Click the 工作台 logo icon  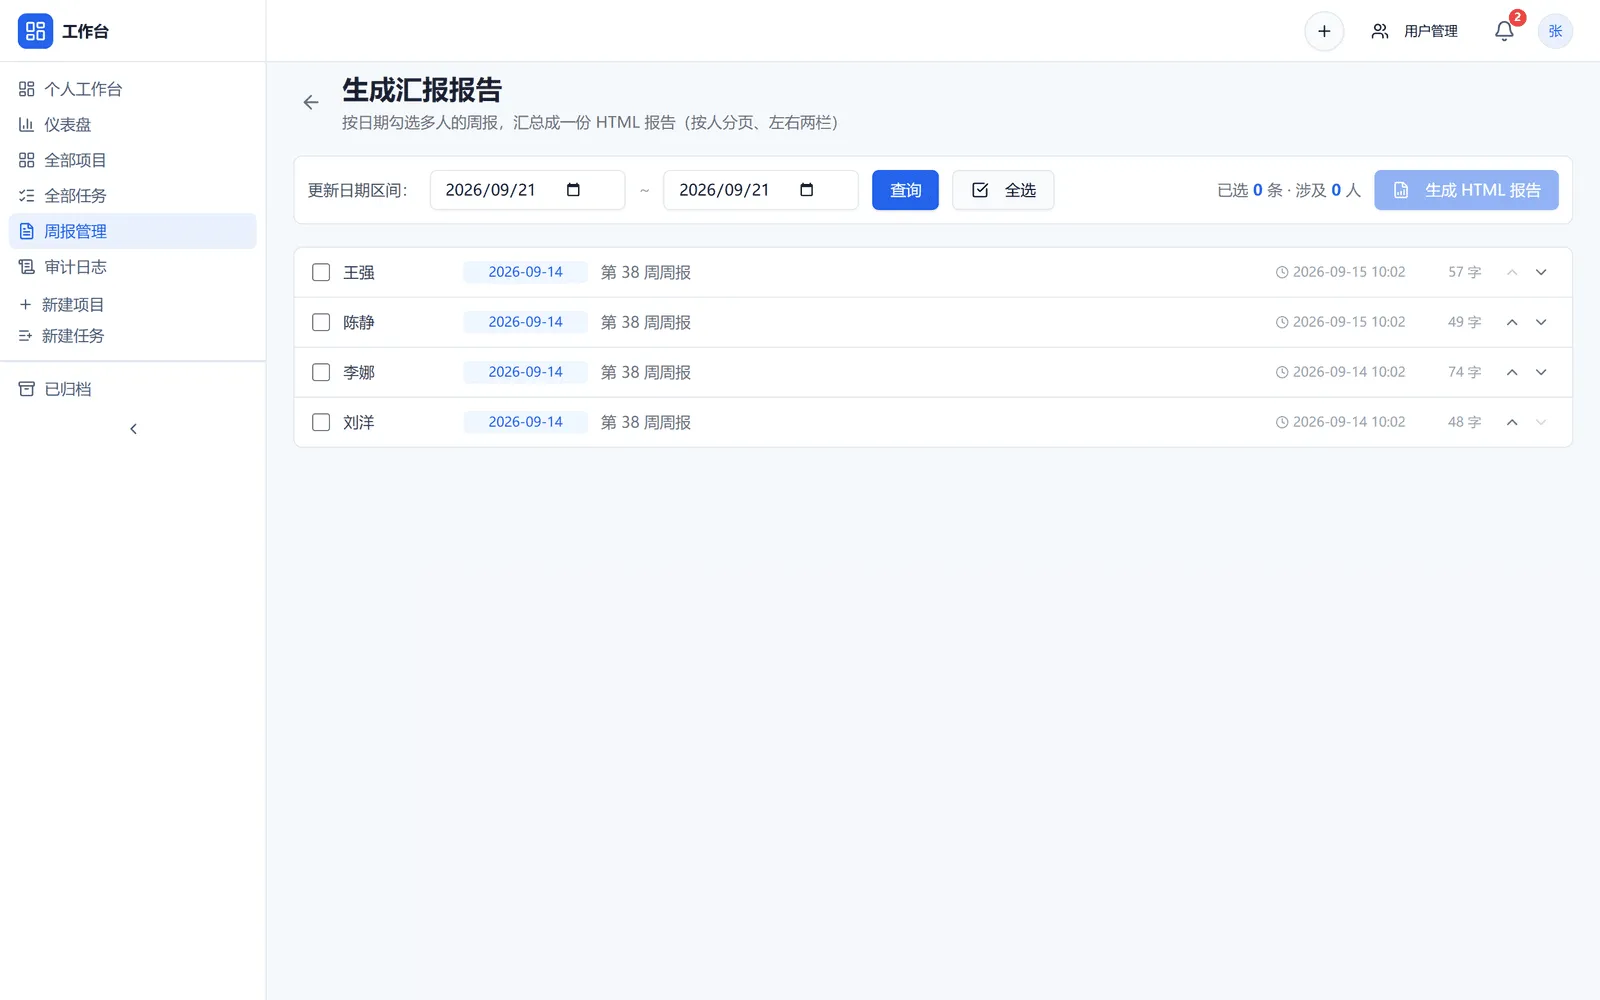click(35, 31)
